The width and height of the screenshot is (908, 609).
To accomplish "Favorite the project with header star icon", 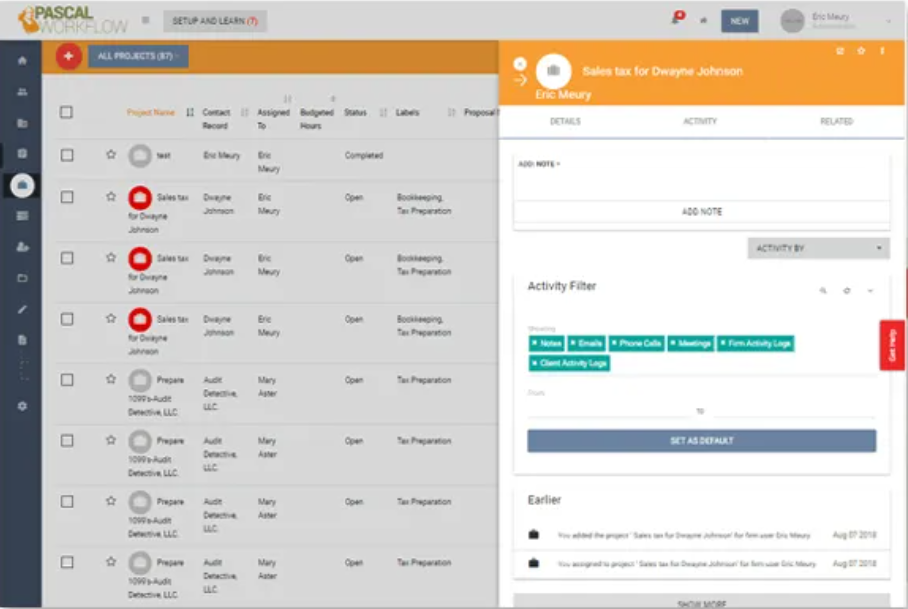I will click(x=861, y=51).
